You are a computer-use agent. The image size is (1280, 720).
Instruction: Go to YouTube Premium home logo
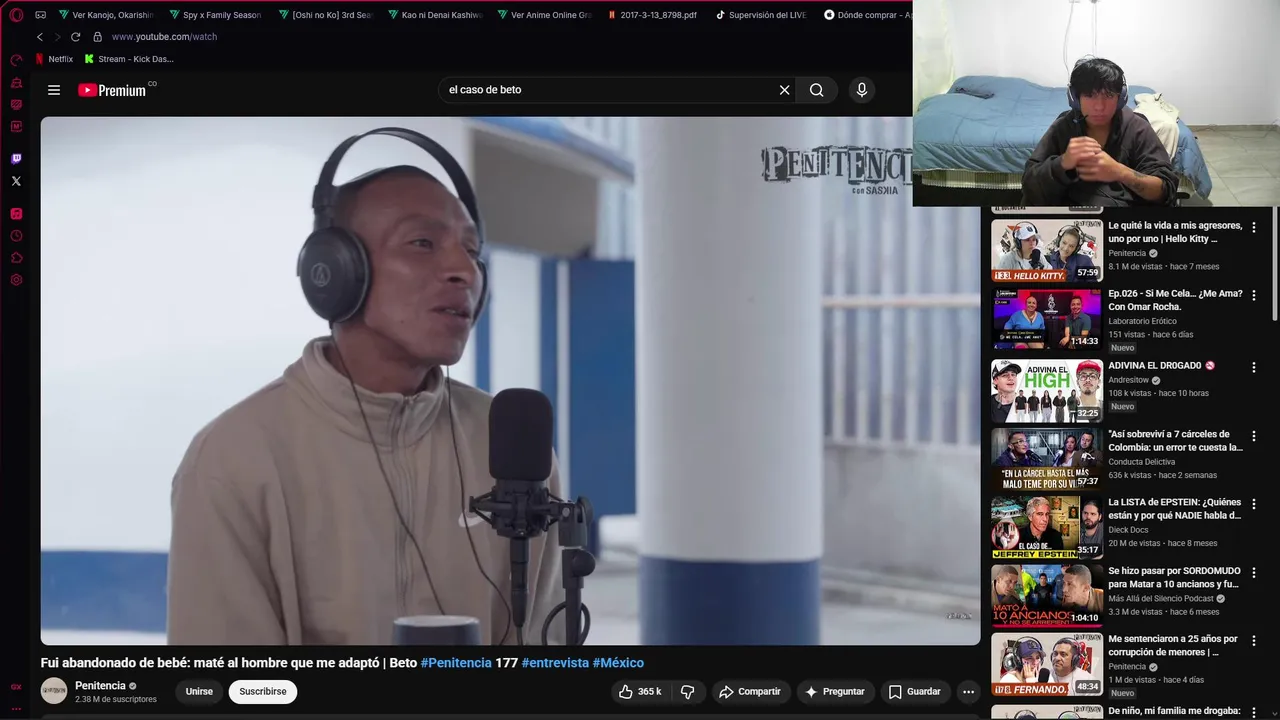tap(112, 90)
